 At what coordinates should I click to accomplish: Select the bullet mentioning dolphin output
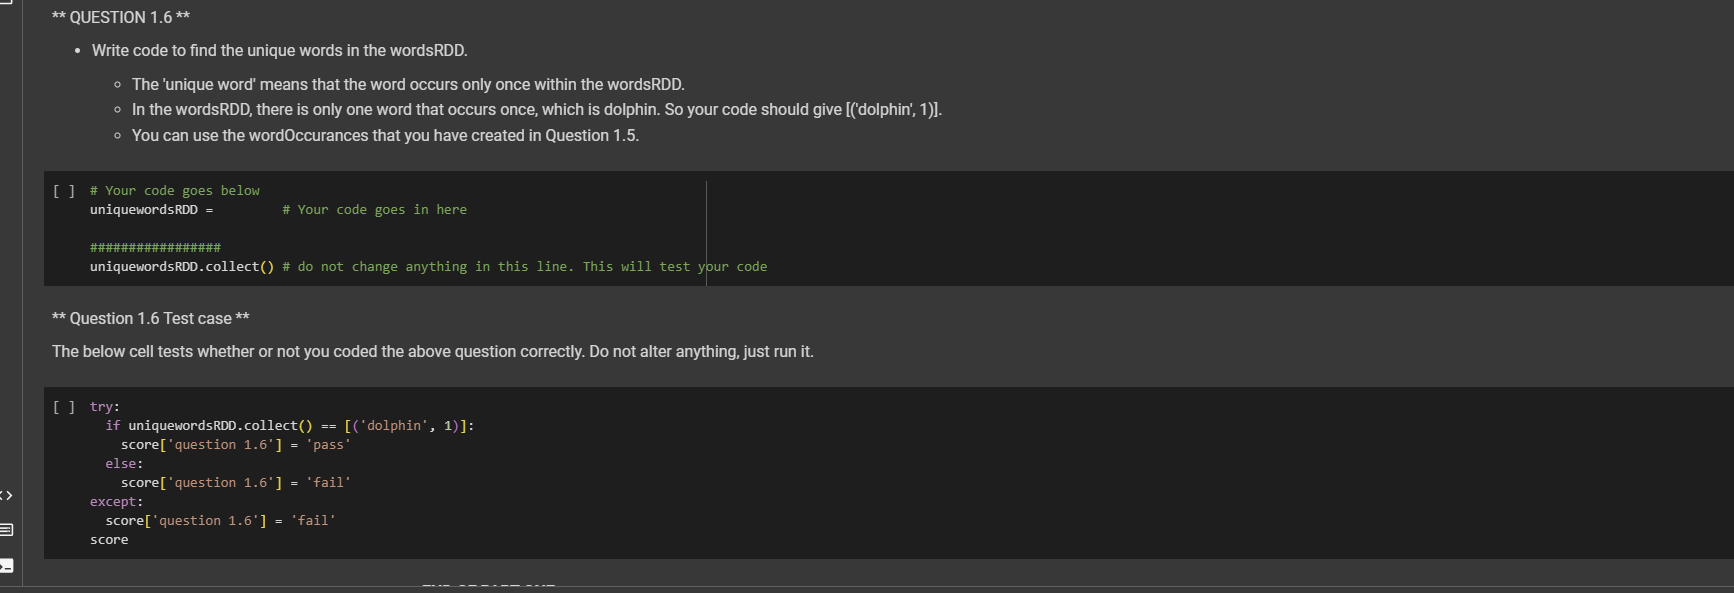(x=537, y=109)
